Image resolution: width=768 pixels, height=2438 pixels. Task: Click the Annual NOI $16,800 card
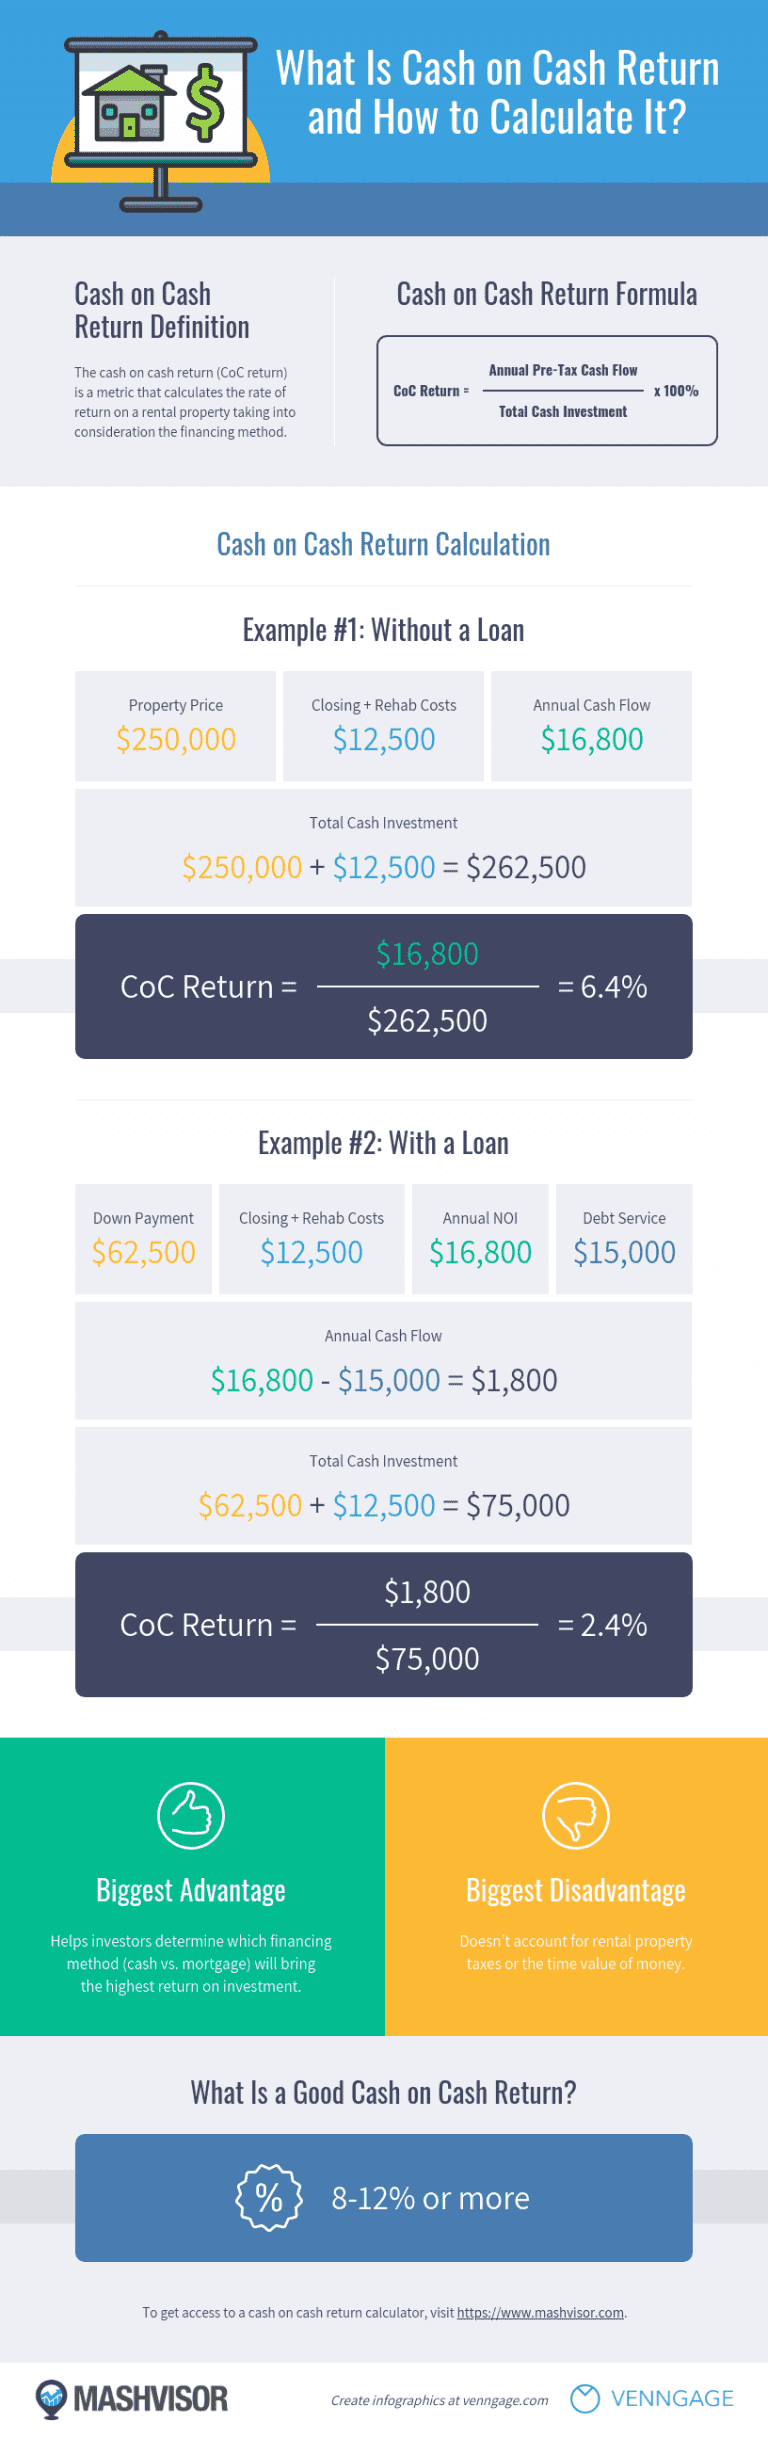click(x=480, y=1239)
